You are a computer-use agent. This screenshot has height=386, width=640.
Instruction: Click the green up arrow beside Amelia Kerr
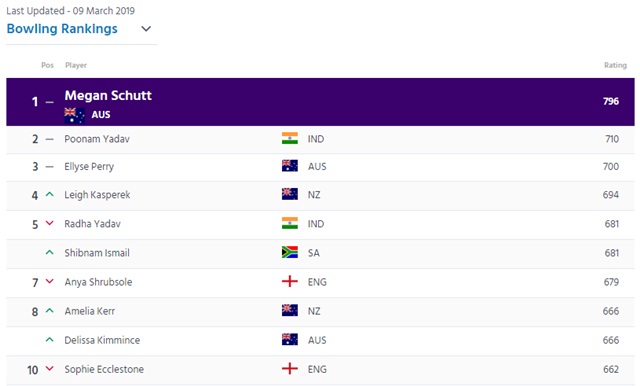click(49, 311)
